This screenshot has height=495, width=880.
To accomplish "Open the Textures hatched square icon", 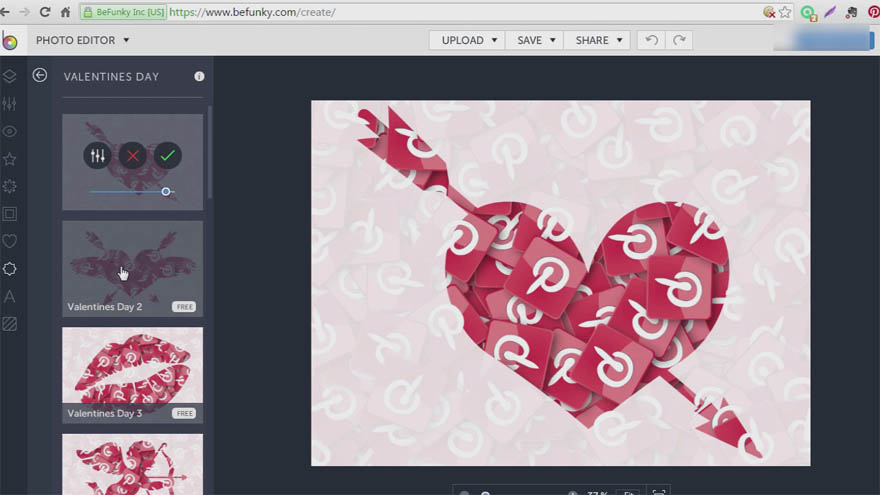I will tap(10, 324).
